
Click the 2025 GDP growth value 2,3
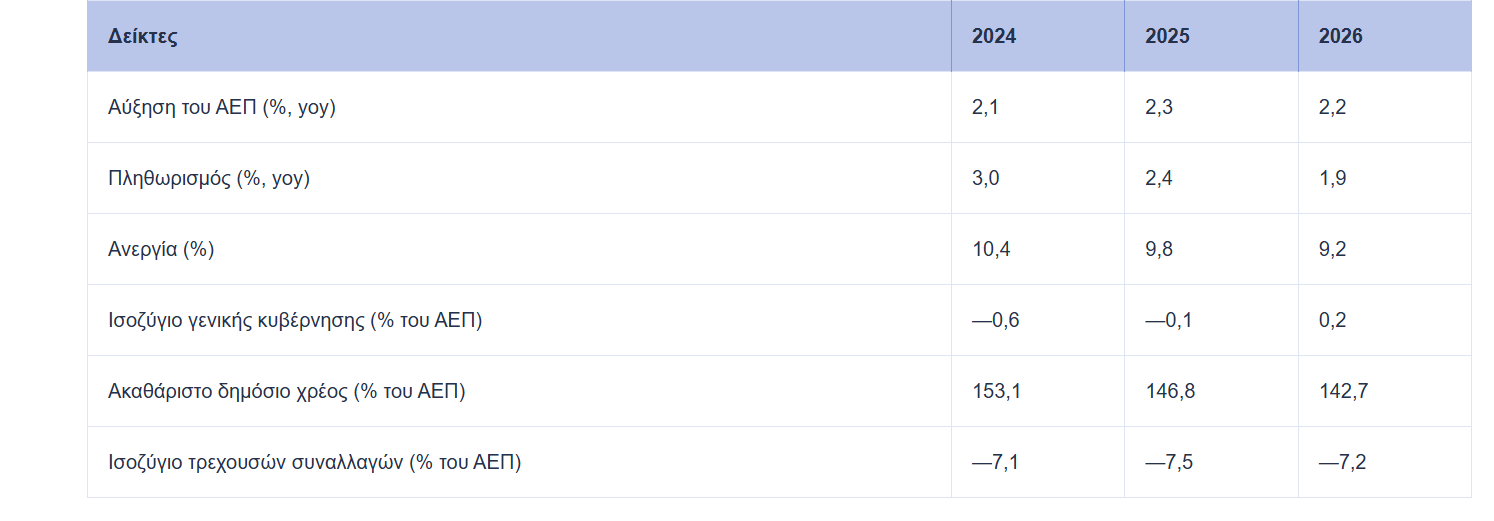pyautogui.click(x=1159, y=108)
